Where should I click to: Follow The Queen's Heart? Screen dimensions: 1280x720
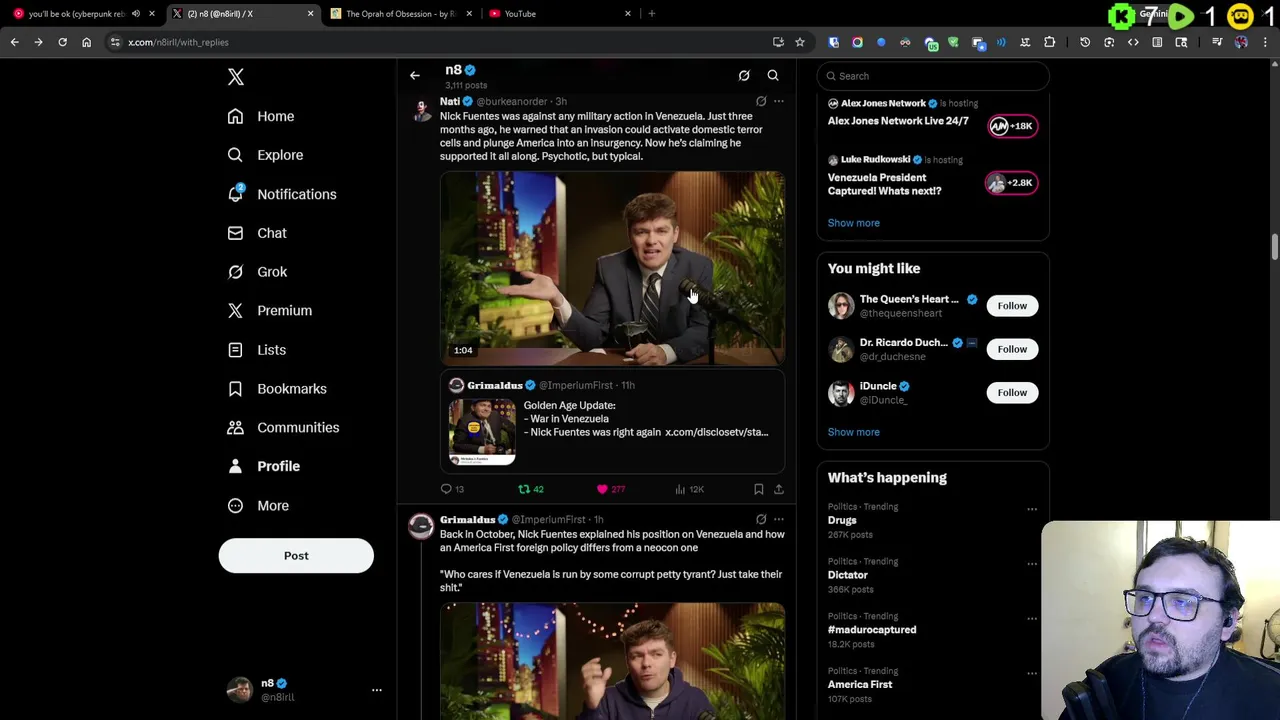pos(1012,306)
